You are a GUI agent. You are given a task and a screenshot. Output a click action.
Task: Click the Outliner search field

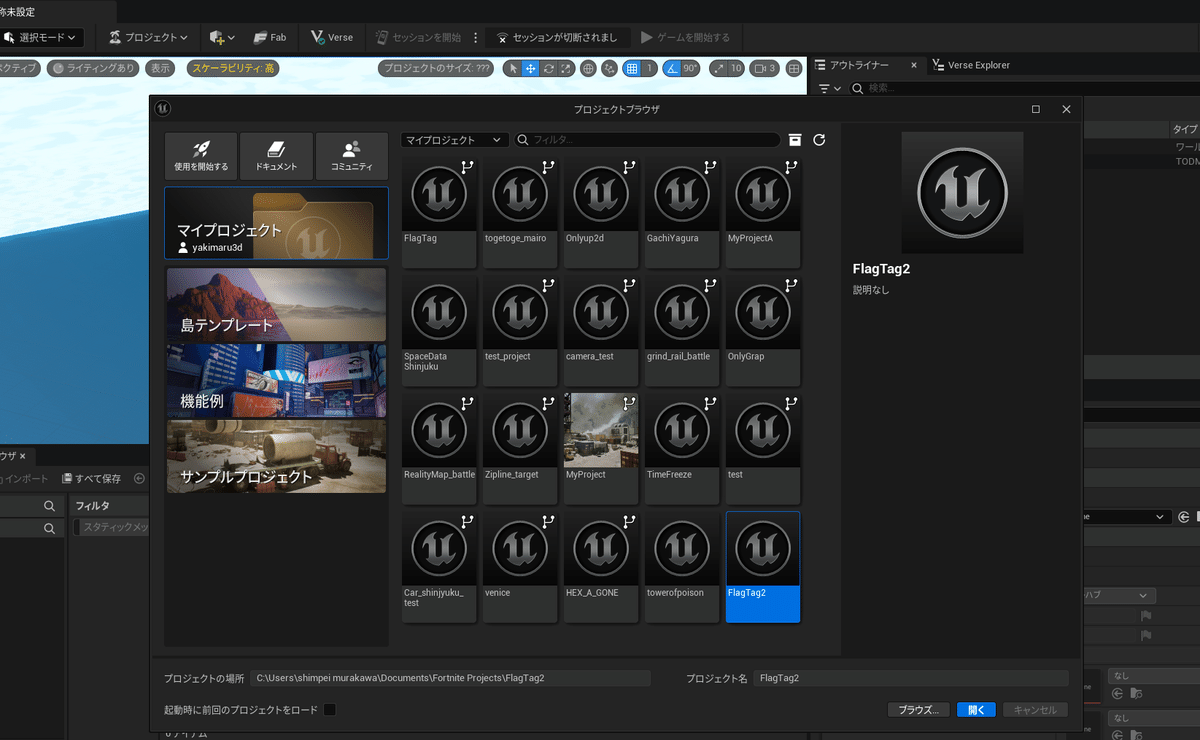[1025, 88]
